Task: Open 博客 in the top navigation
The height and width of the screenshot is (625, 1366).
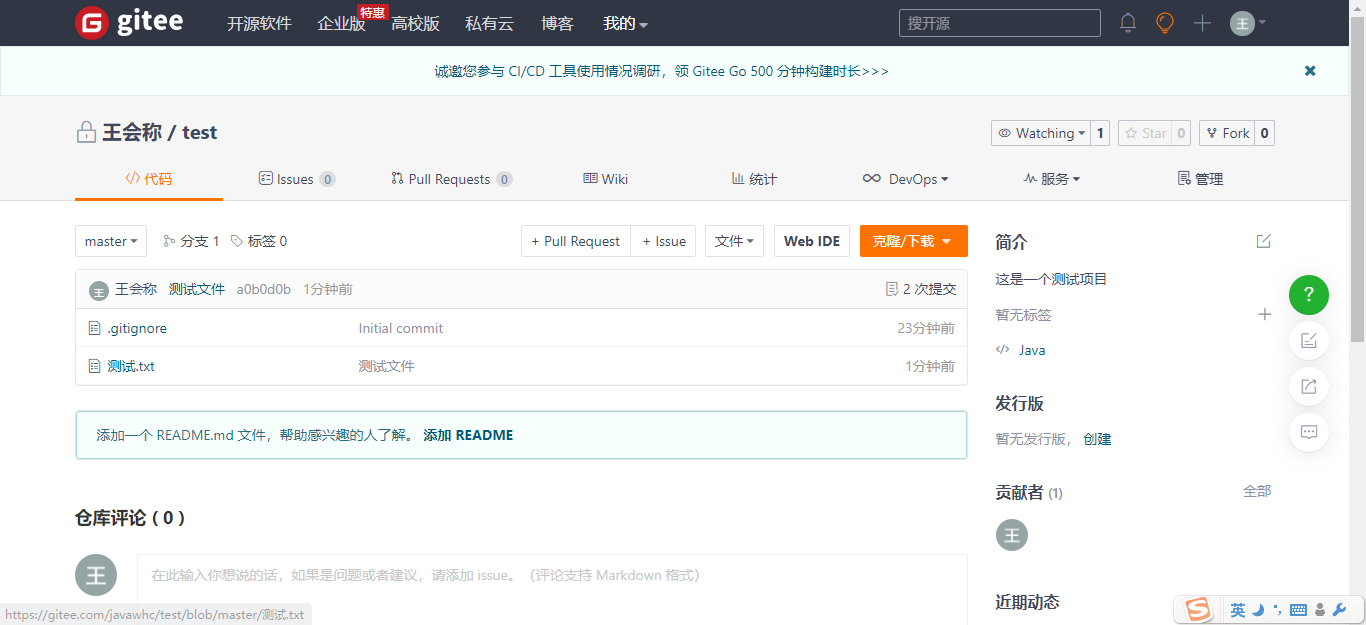Action: pyautogui.click(x=557, y=23)
